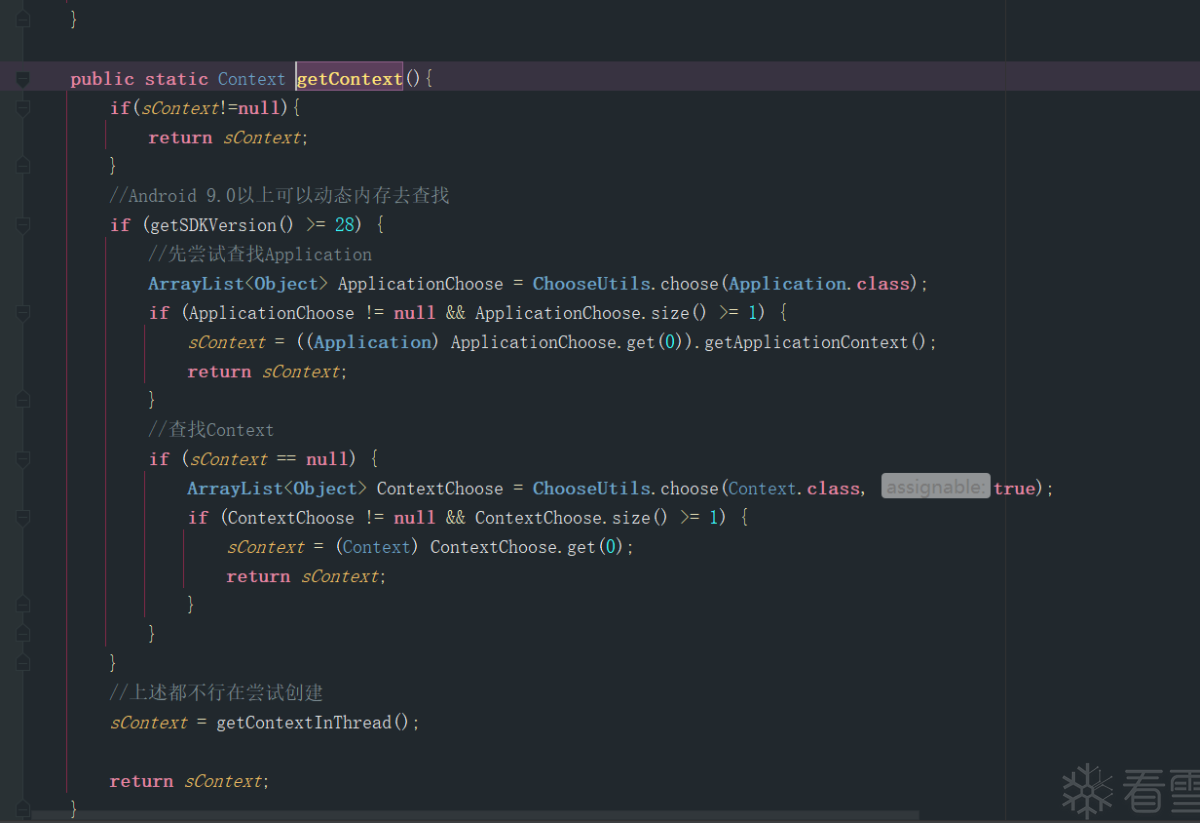Collapse the getContext method fold marker
The height and width of the screenshot is (823, 1200).
coord(23,79)
